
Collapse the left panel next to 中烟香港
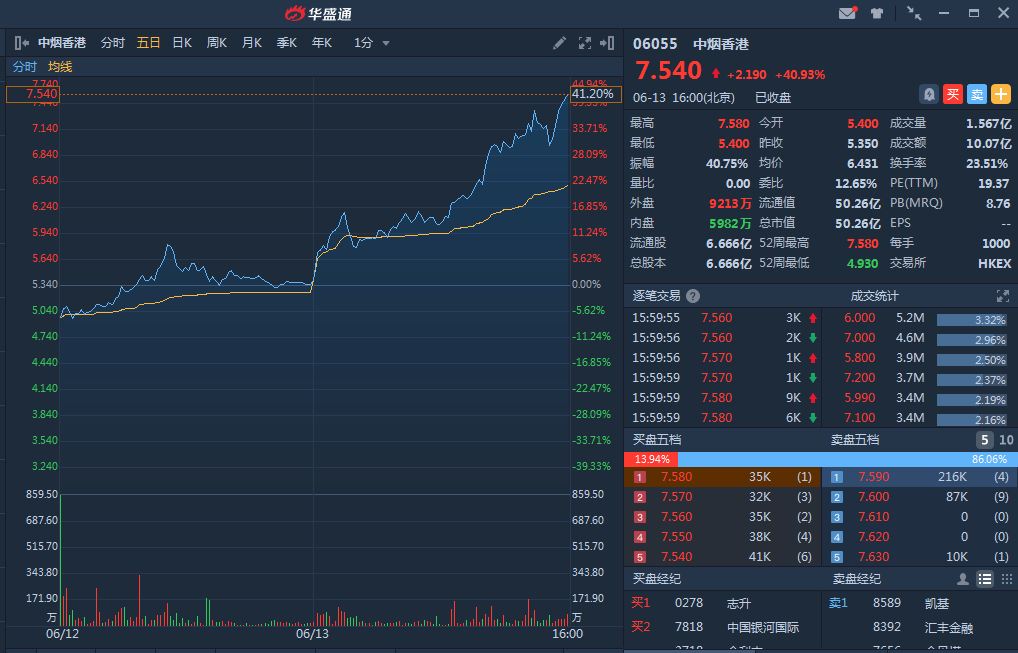[21, 43]
